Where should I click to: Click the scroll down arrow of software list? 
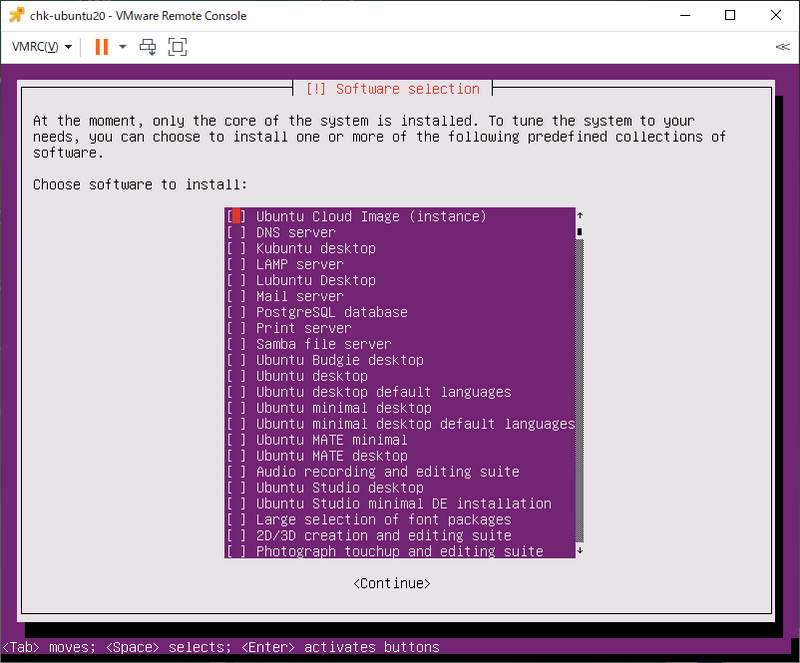[x=580, y=550]
